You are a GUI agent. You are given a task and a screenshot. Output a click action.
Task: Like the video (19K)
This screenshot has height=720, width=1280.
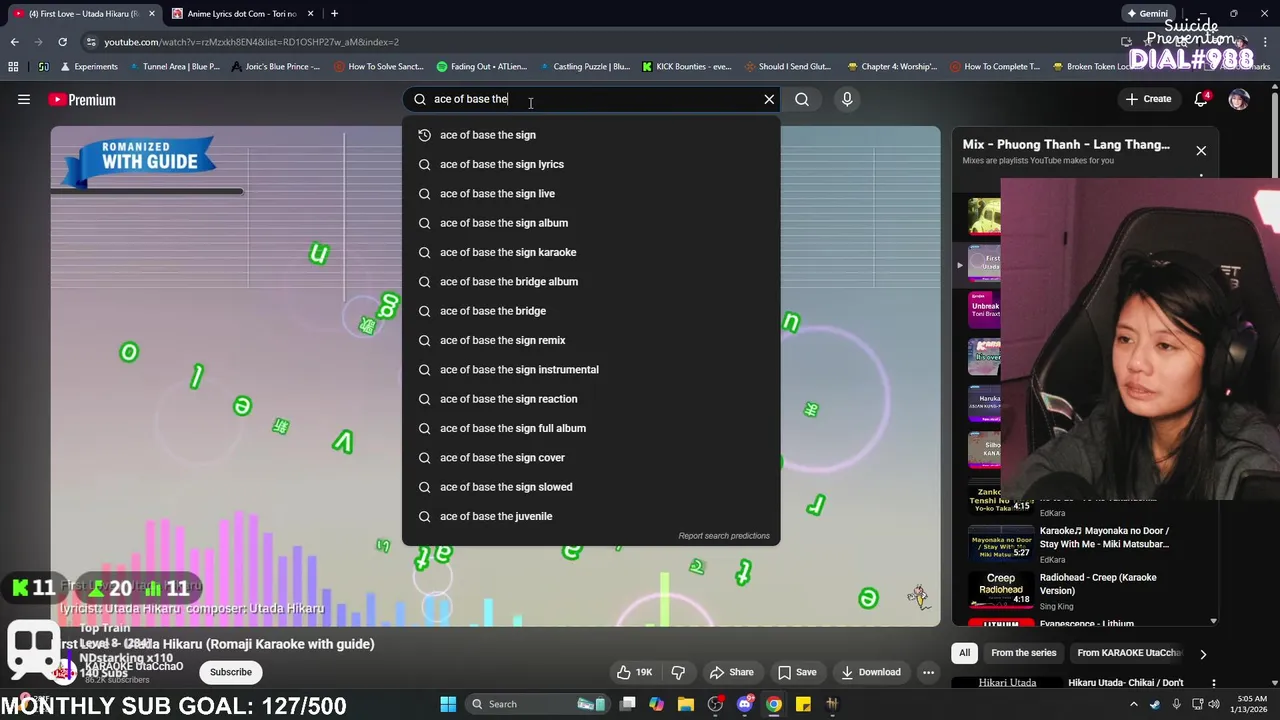(634, 672)
